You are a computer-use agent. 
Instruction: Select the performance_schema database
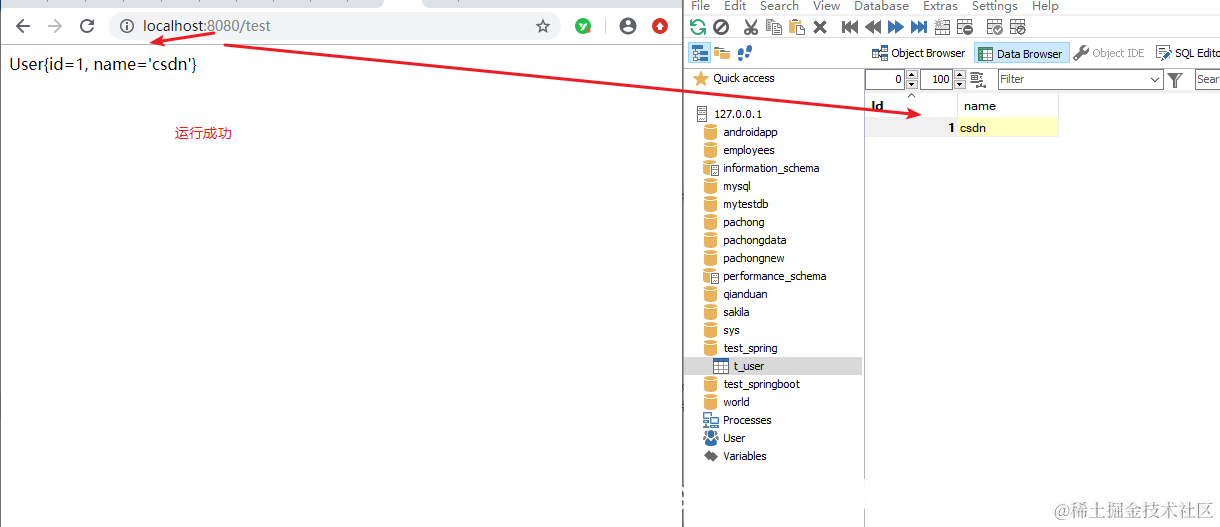(x=774, y=276)
